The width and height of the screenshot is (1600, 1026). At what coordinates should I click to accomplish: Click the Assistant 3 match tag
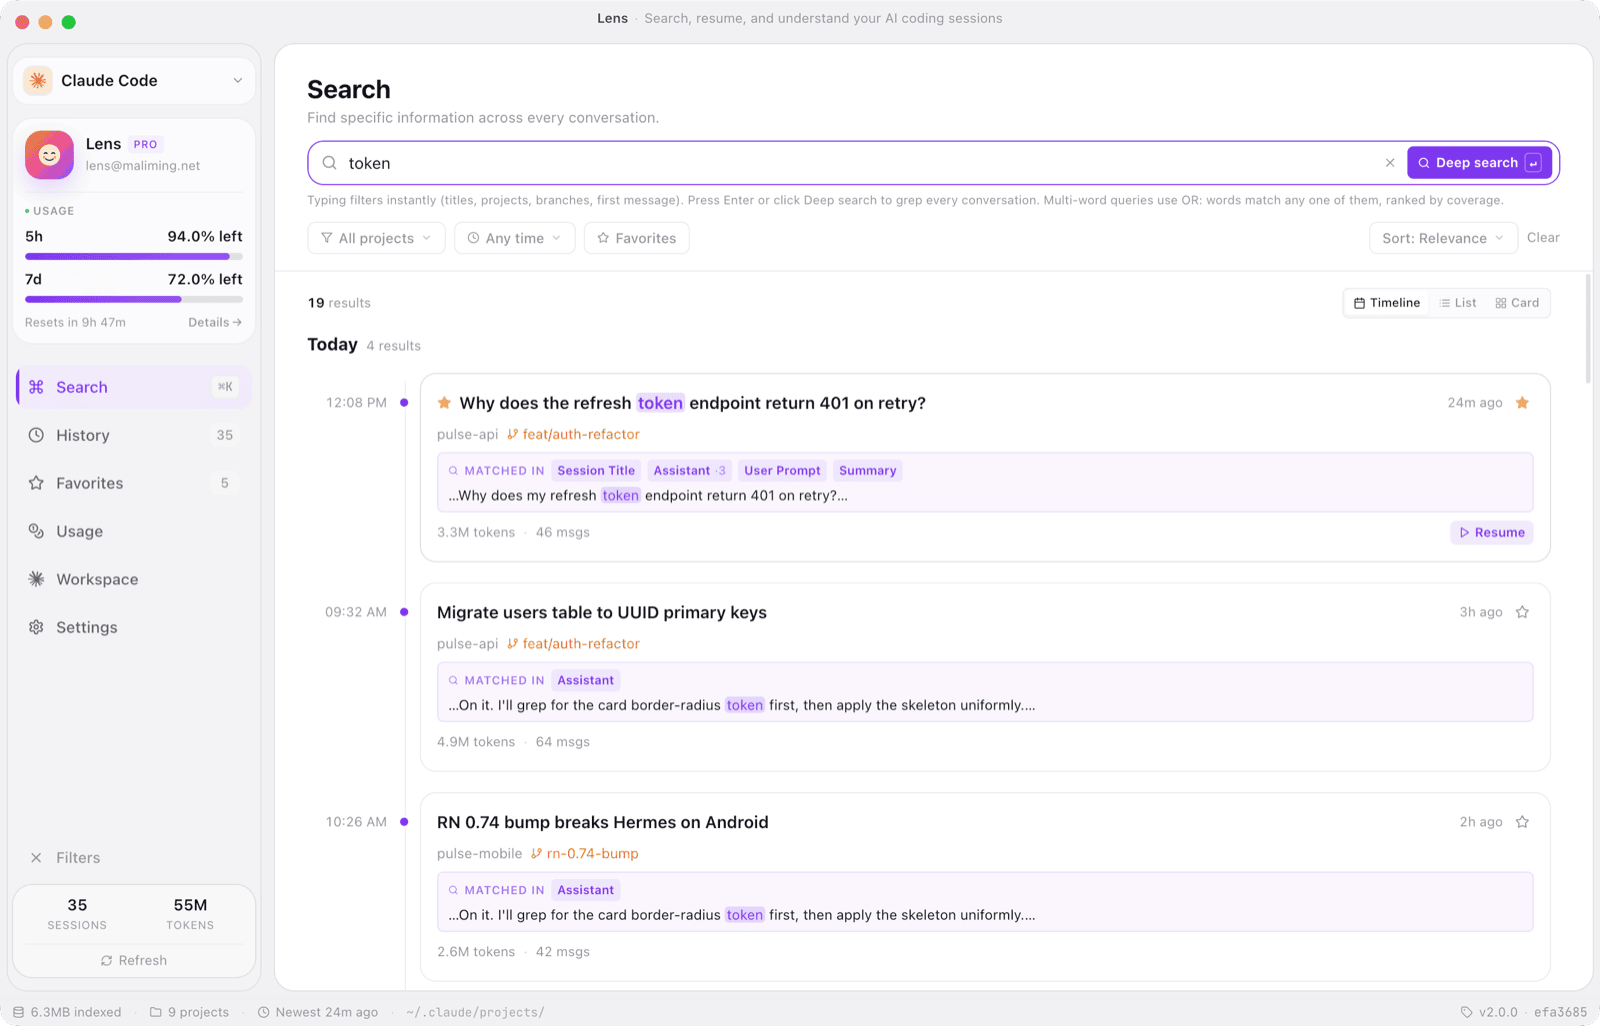pyautogui.click(x=689, y=471)
